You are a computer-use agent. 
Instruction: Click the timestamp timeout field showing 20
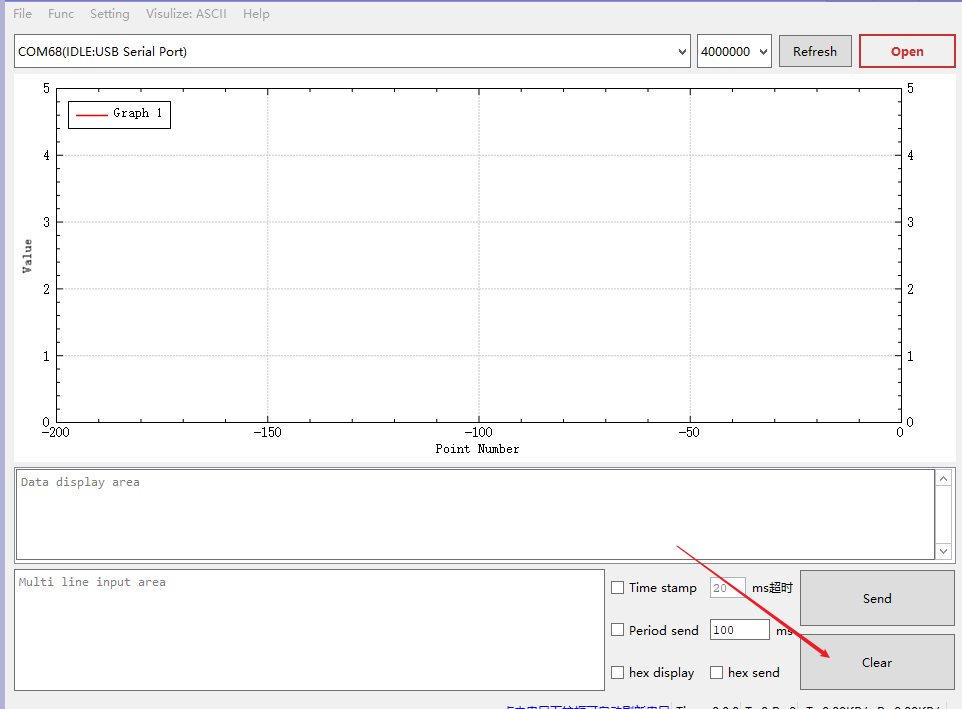[728, 588]
